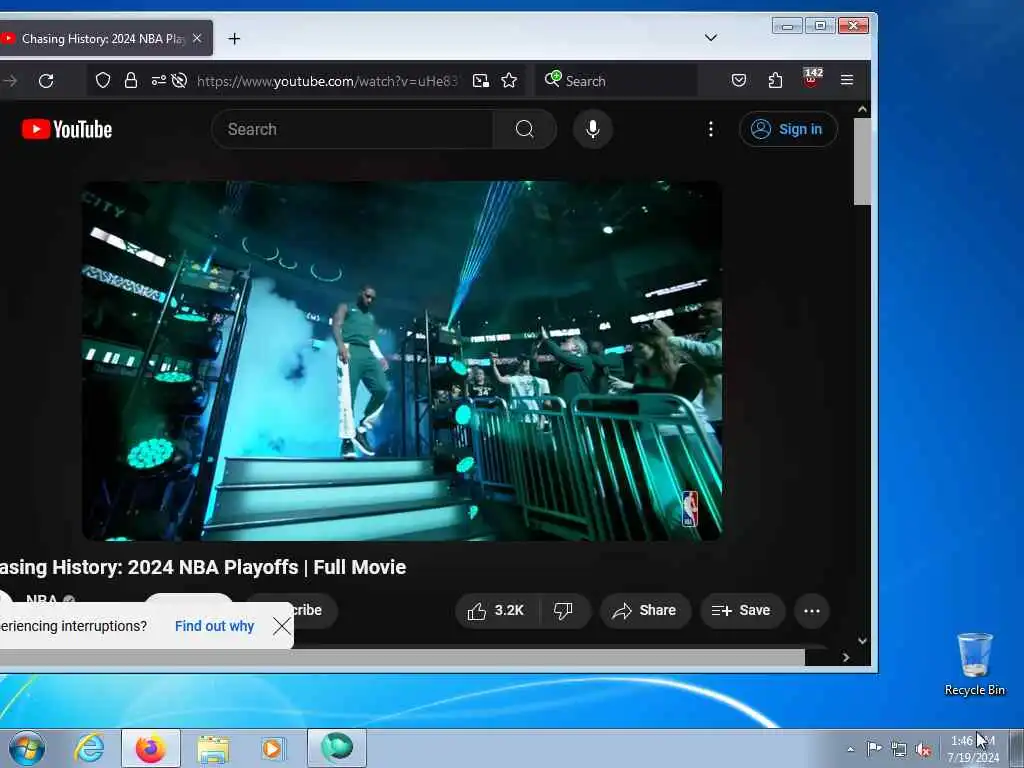The height and width of the screenshot is (768, 1024).
Task: Dislike the video
Action: click(563, 611)
